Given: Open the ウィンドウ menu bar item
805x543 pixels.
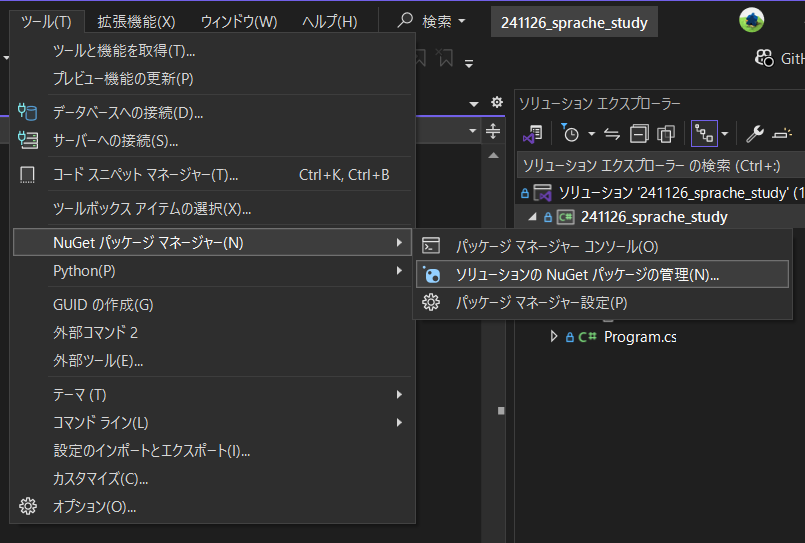Looking at the screenshot, I should click(x=239, y=22).
